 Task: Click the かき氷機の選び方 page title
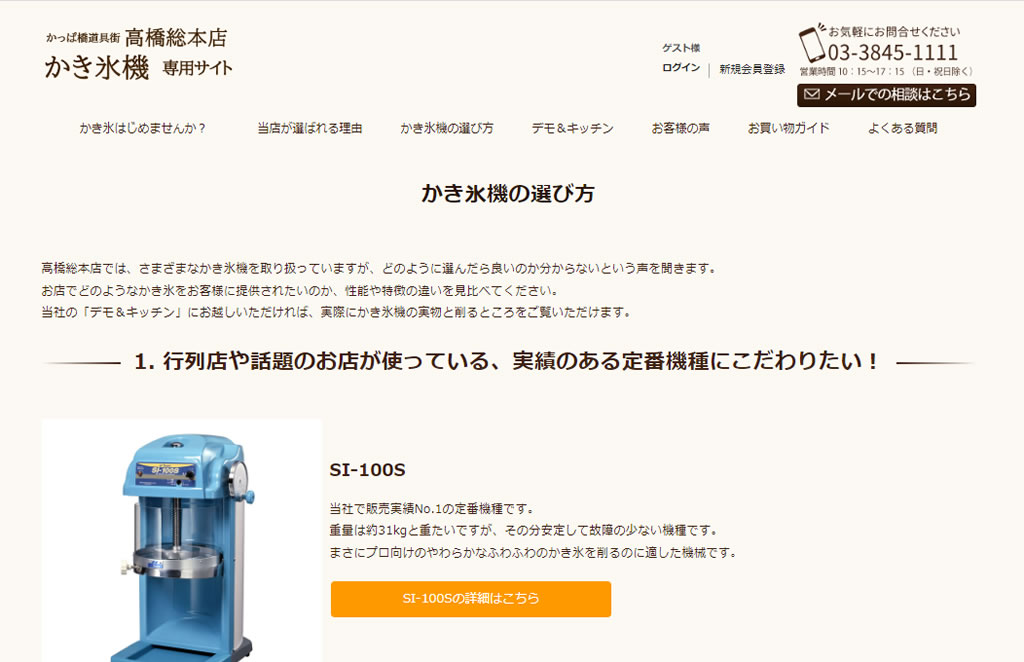(507, 193)
